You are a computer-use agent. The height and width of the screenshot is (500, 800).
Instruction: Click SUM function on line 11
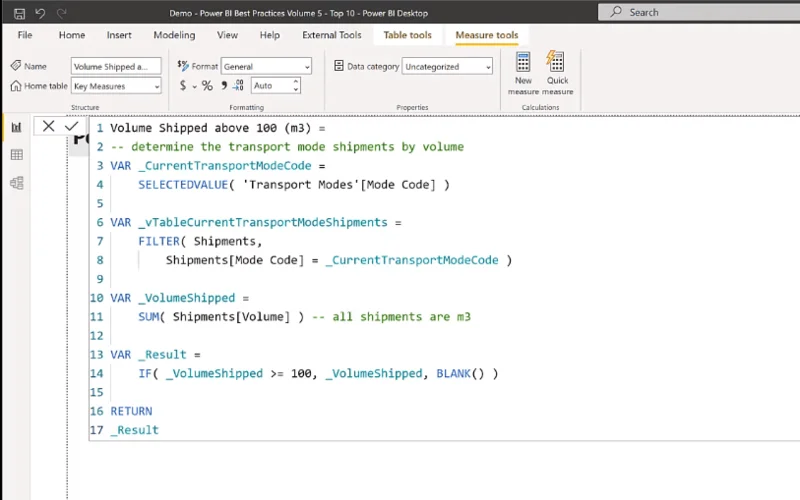tap(148, 316)
